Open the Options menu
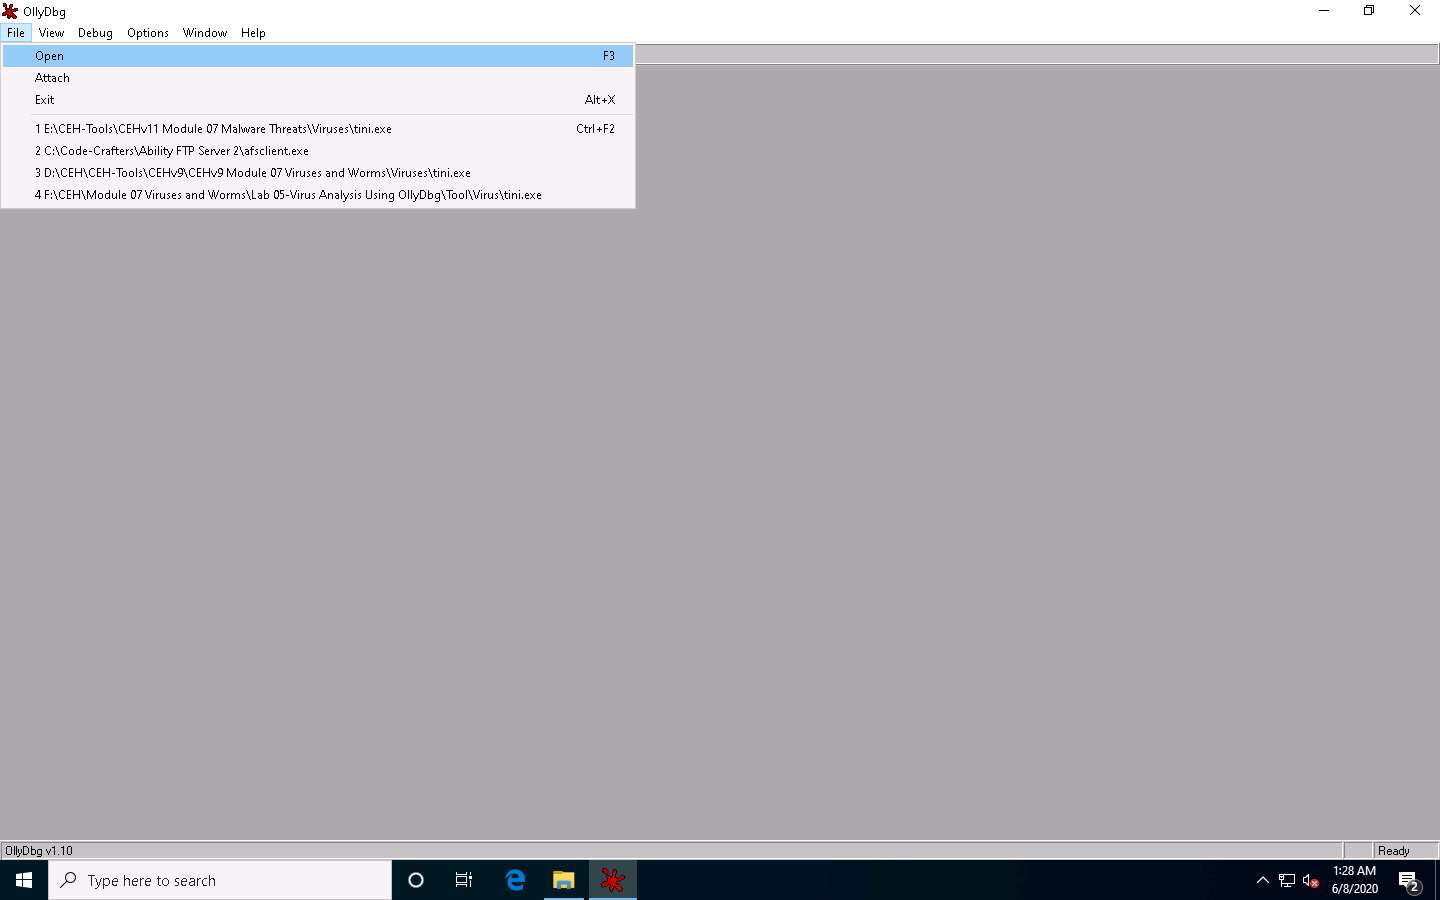This screenshot has width=1440, height=900. click(x=148, y=33)
